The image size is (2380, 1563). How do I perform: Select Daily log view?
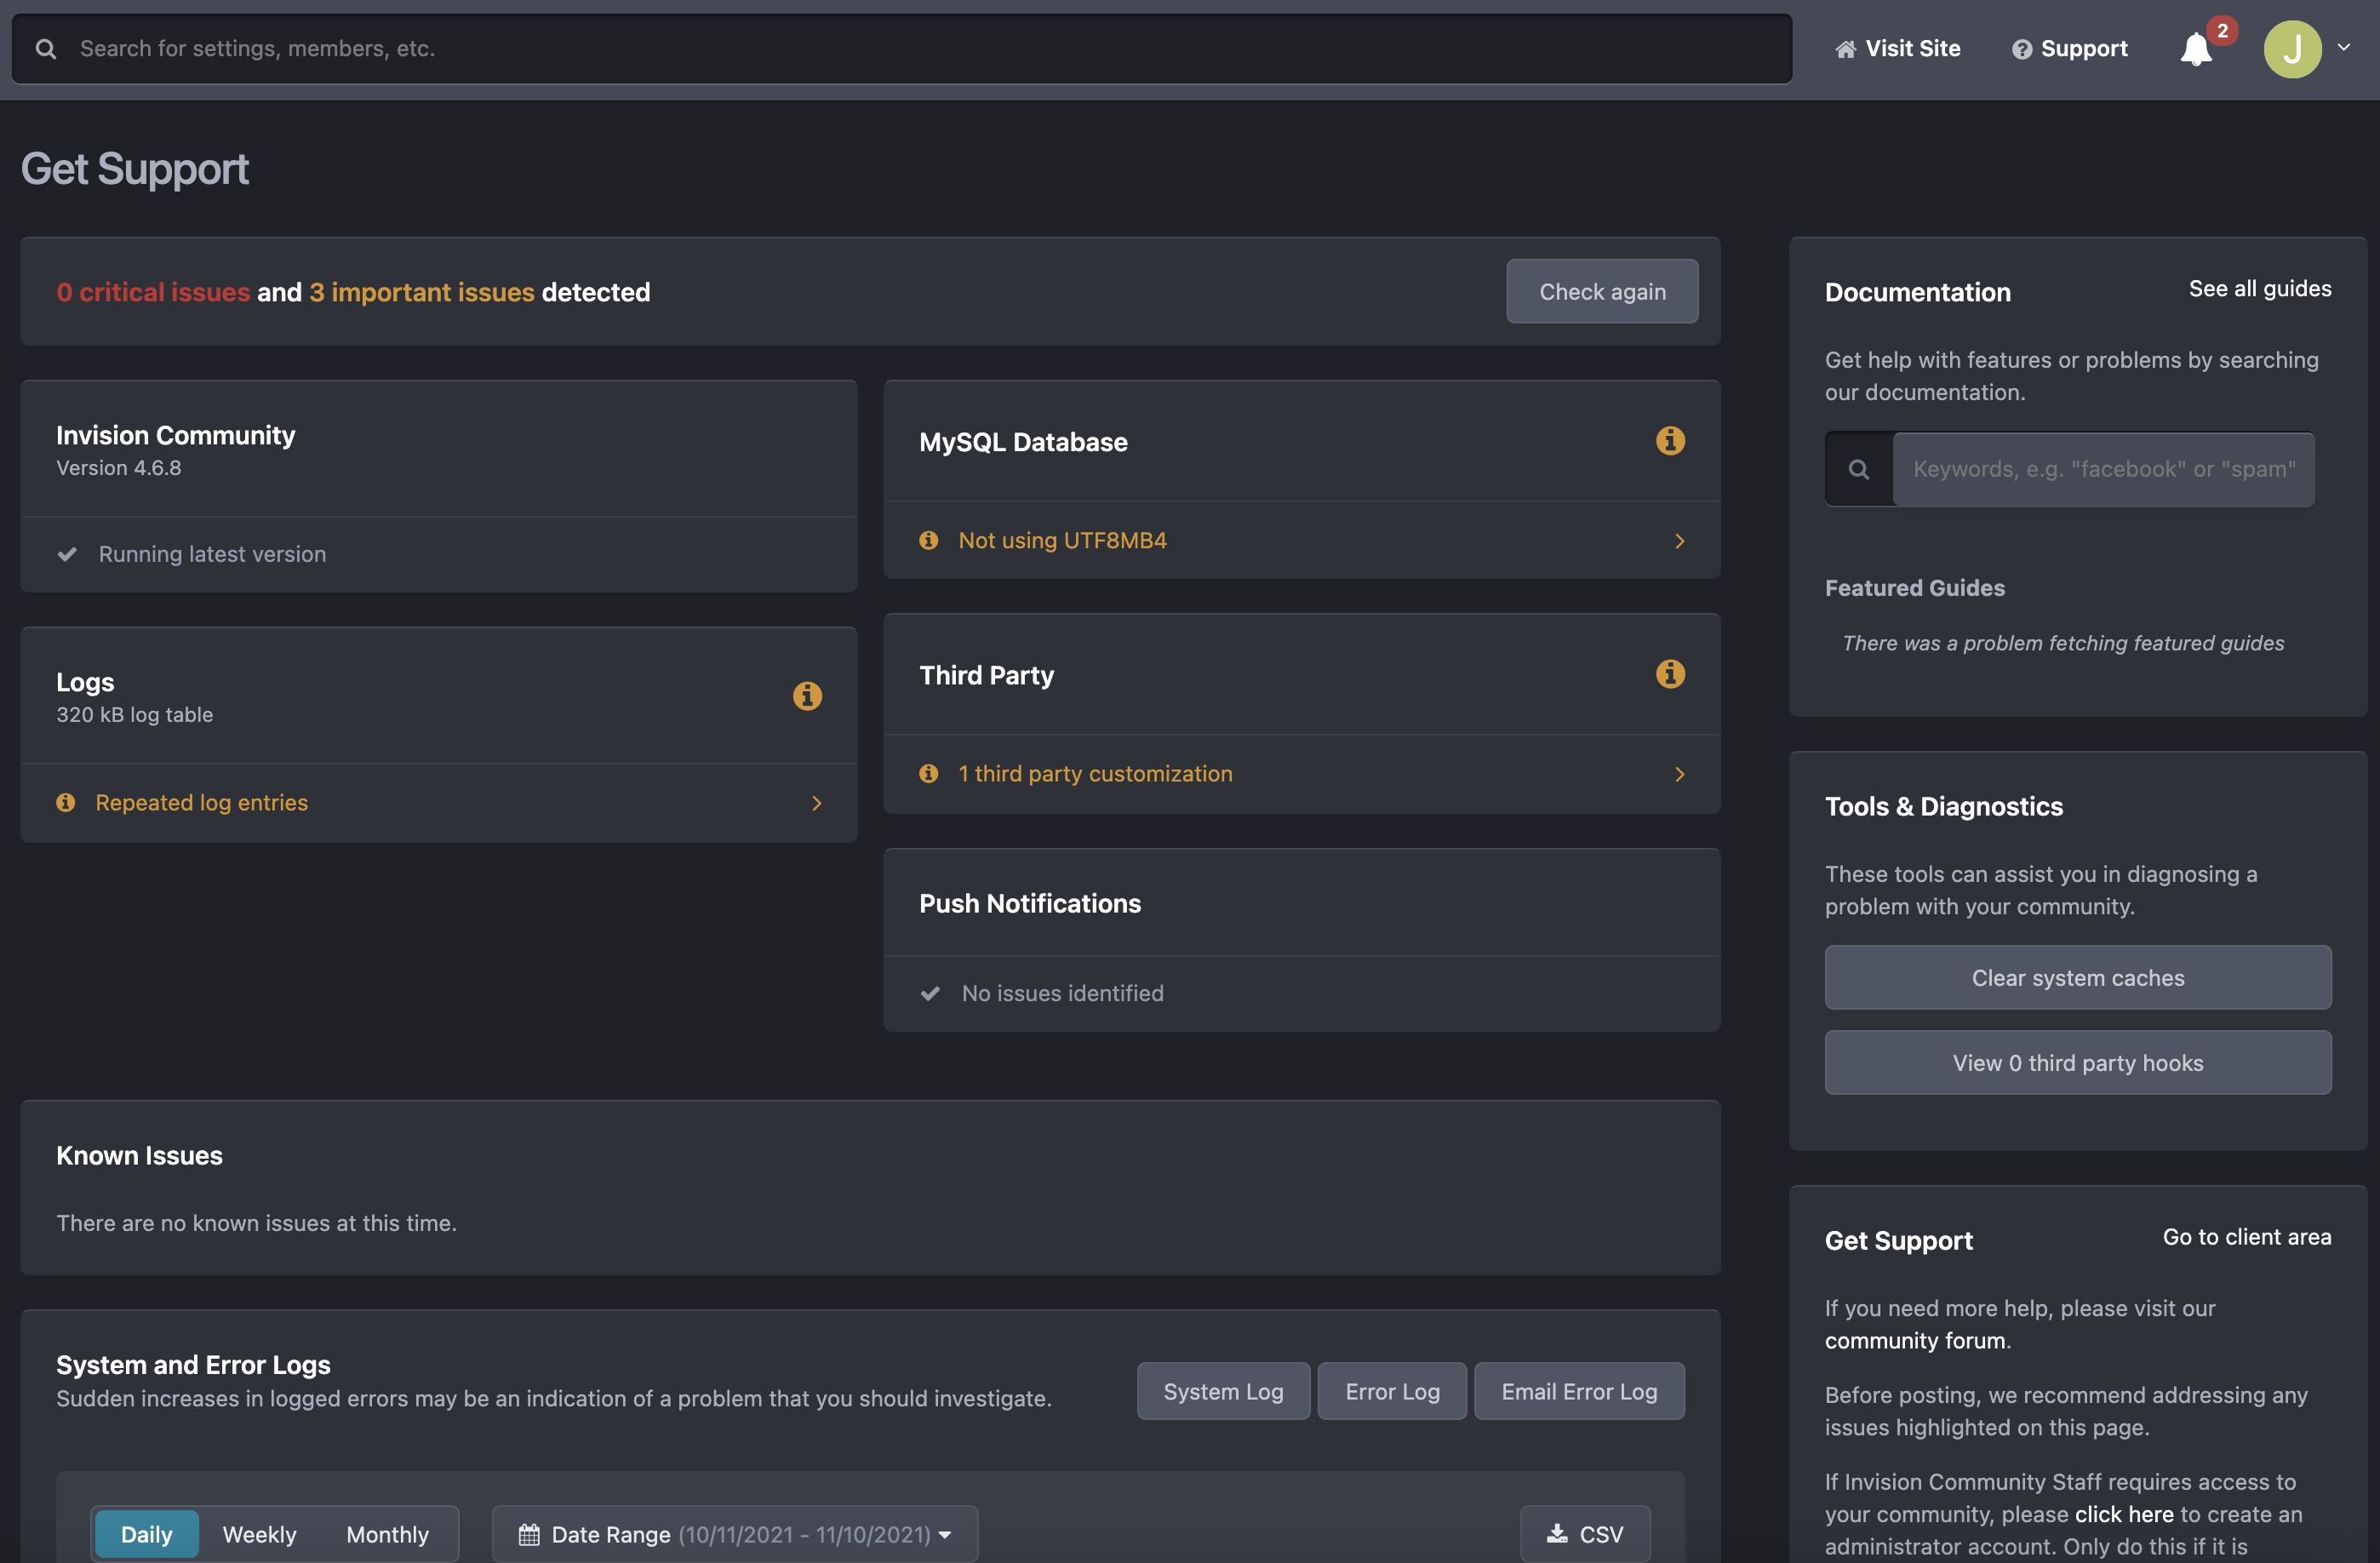click(x=146, y=1533)
